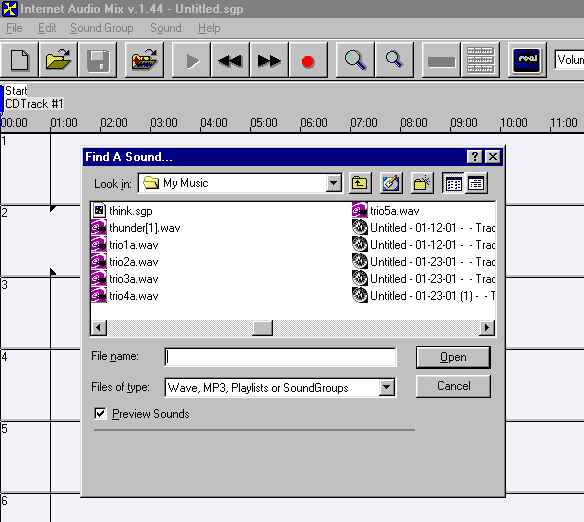Close the Find A Sound dialog
Viewport: 584px width, 522px height.
click(x=492, y=157)
